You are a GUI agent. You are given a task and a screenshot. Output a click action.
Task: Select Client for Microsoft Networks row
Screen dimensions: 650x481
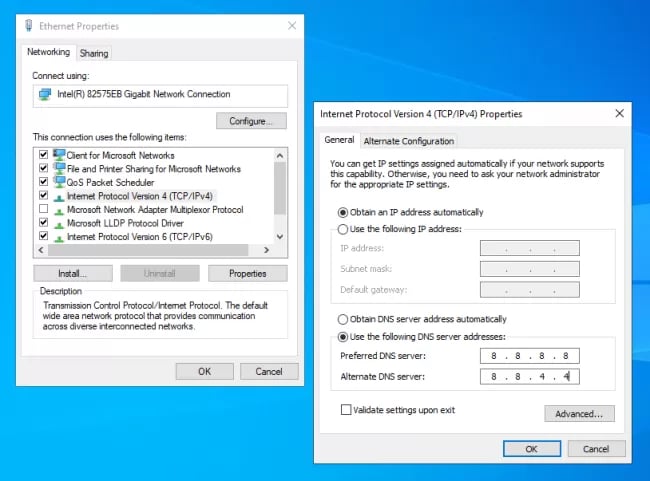(x=120, y=155)
